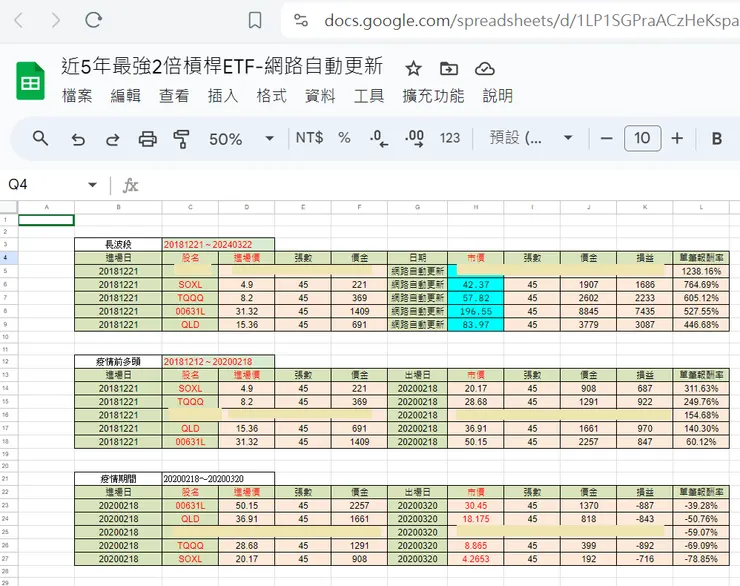Open the 格式 menu
Image resolution: width=740 pixels, height=586 pixels.
(271, 96)
